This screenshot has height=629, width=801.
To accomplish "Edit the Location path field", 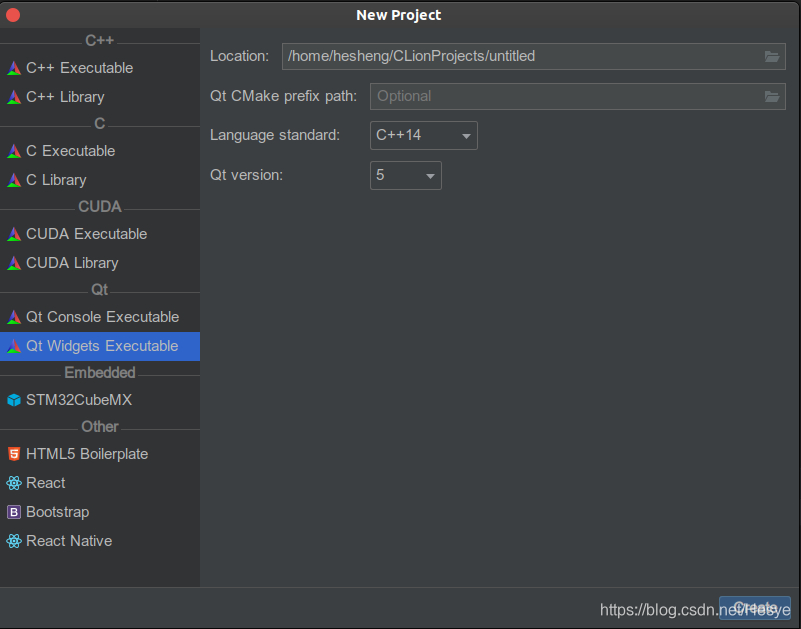I will click(533, 56).
